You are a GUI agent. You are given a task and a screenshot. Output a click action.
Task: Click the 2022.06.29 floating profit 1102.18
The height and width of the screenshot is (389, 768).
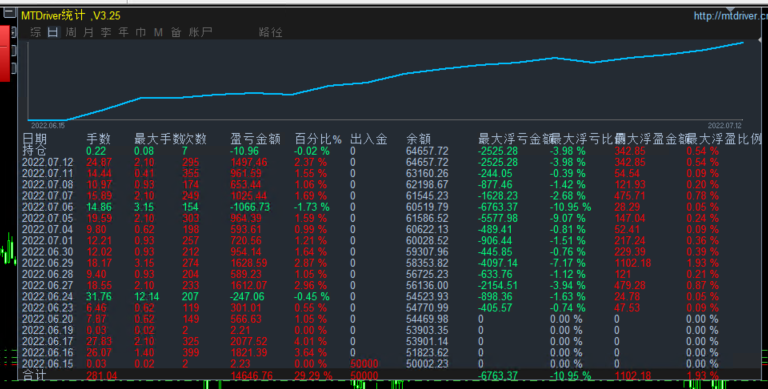(633, 263)
